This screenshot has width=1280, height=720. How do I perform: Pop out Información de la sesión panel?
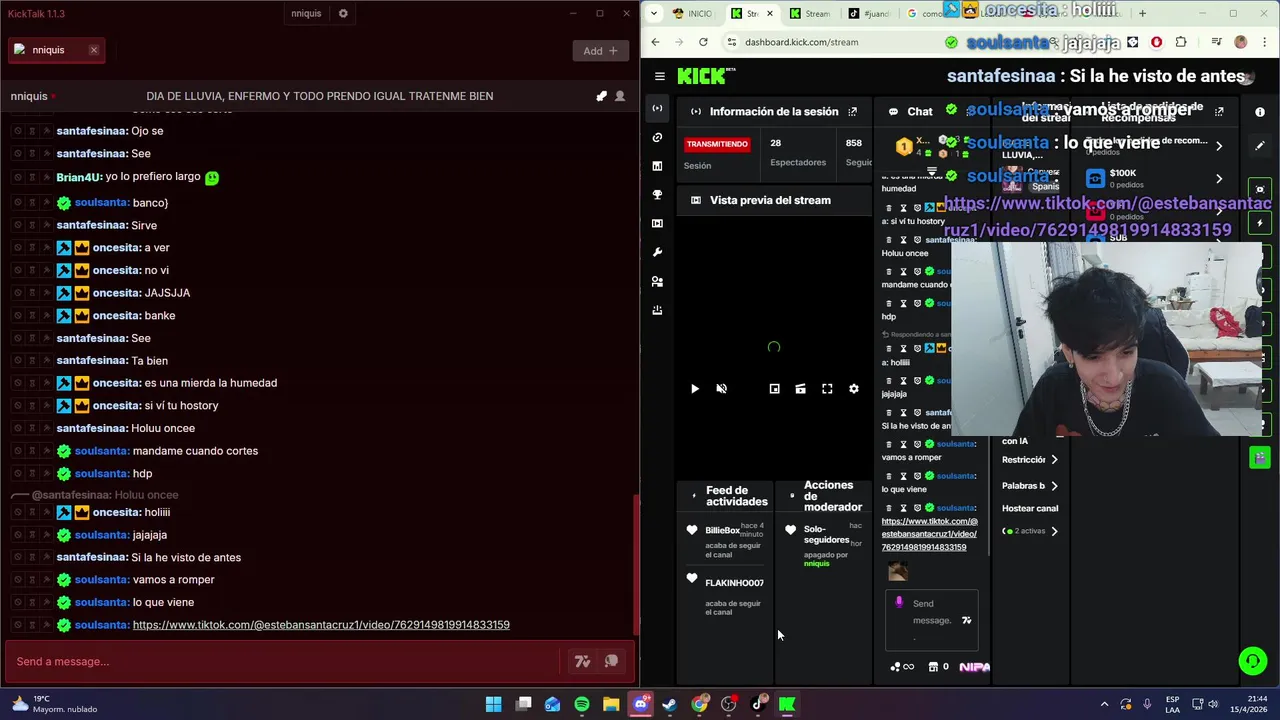(852, 112)
